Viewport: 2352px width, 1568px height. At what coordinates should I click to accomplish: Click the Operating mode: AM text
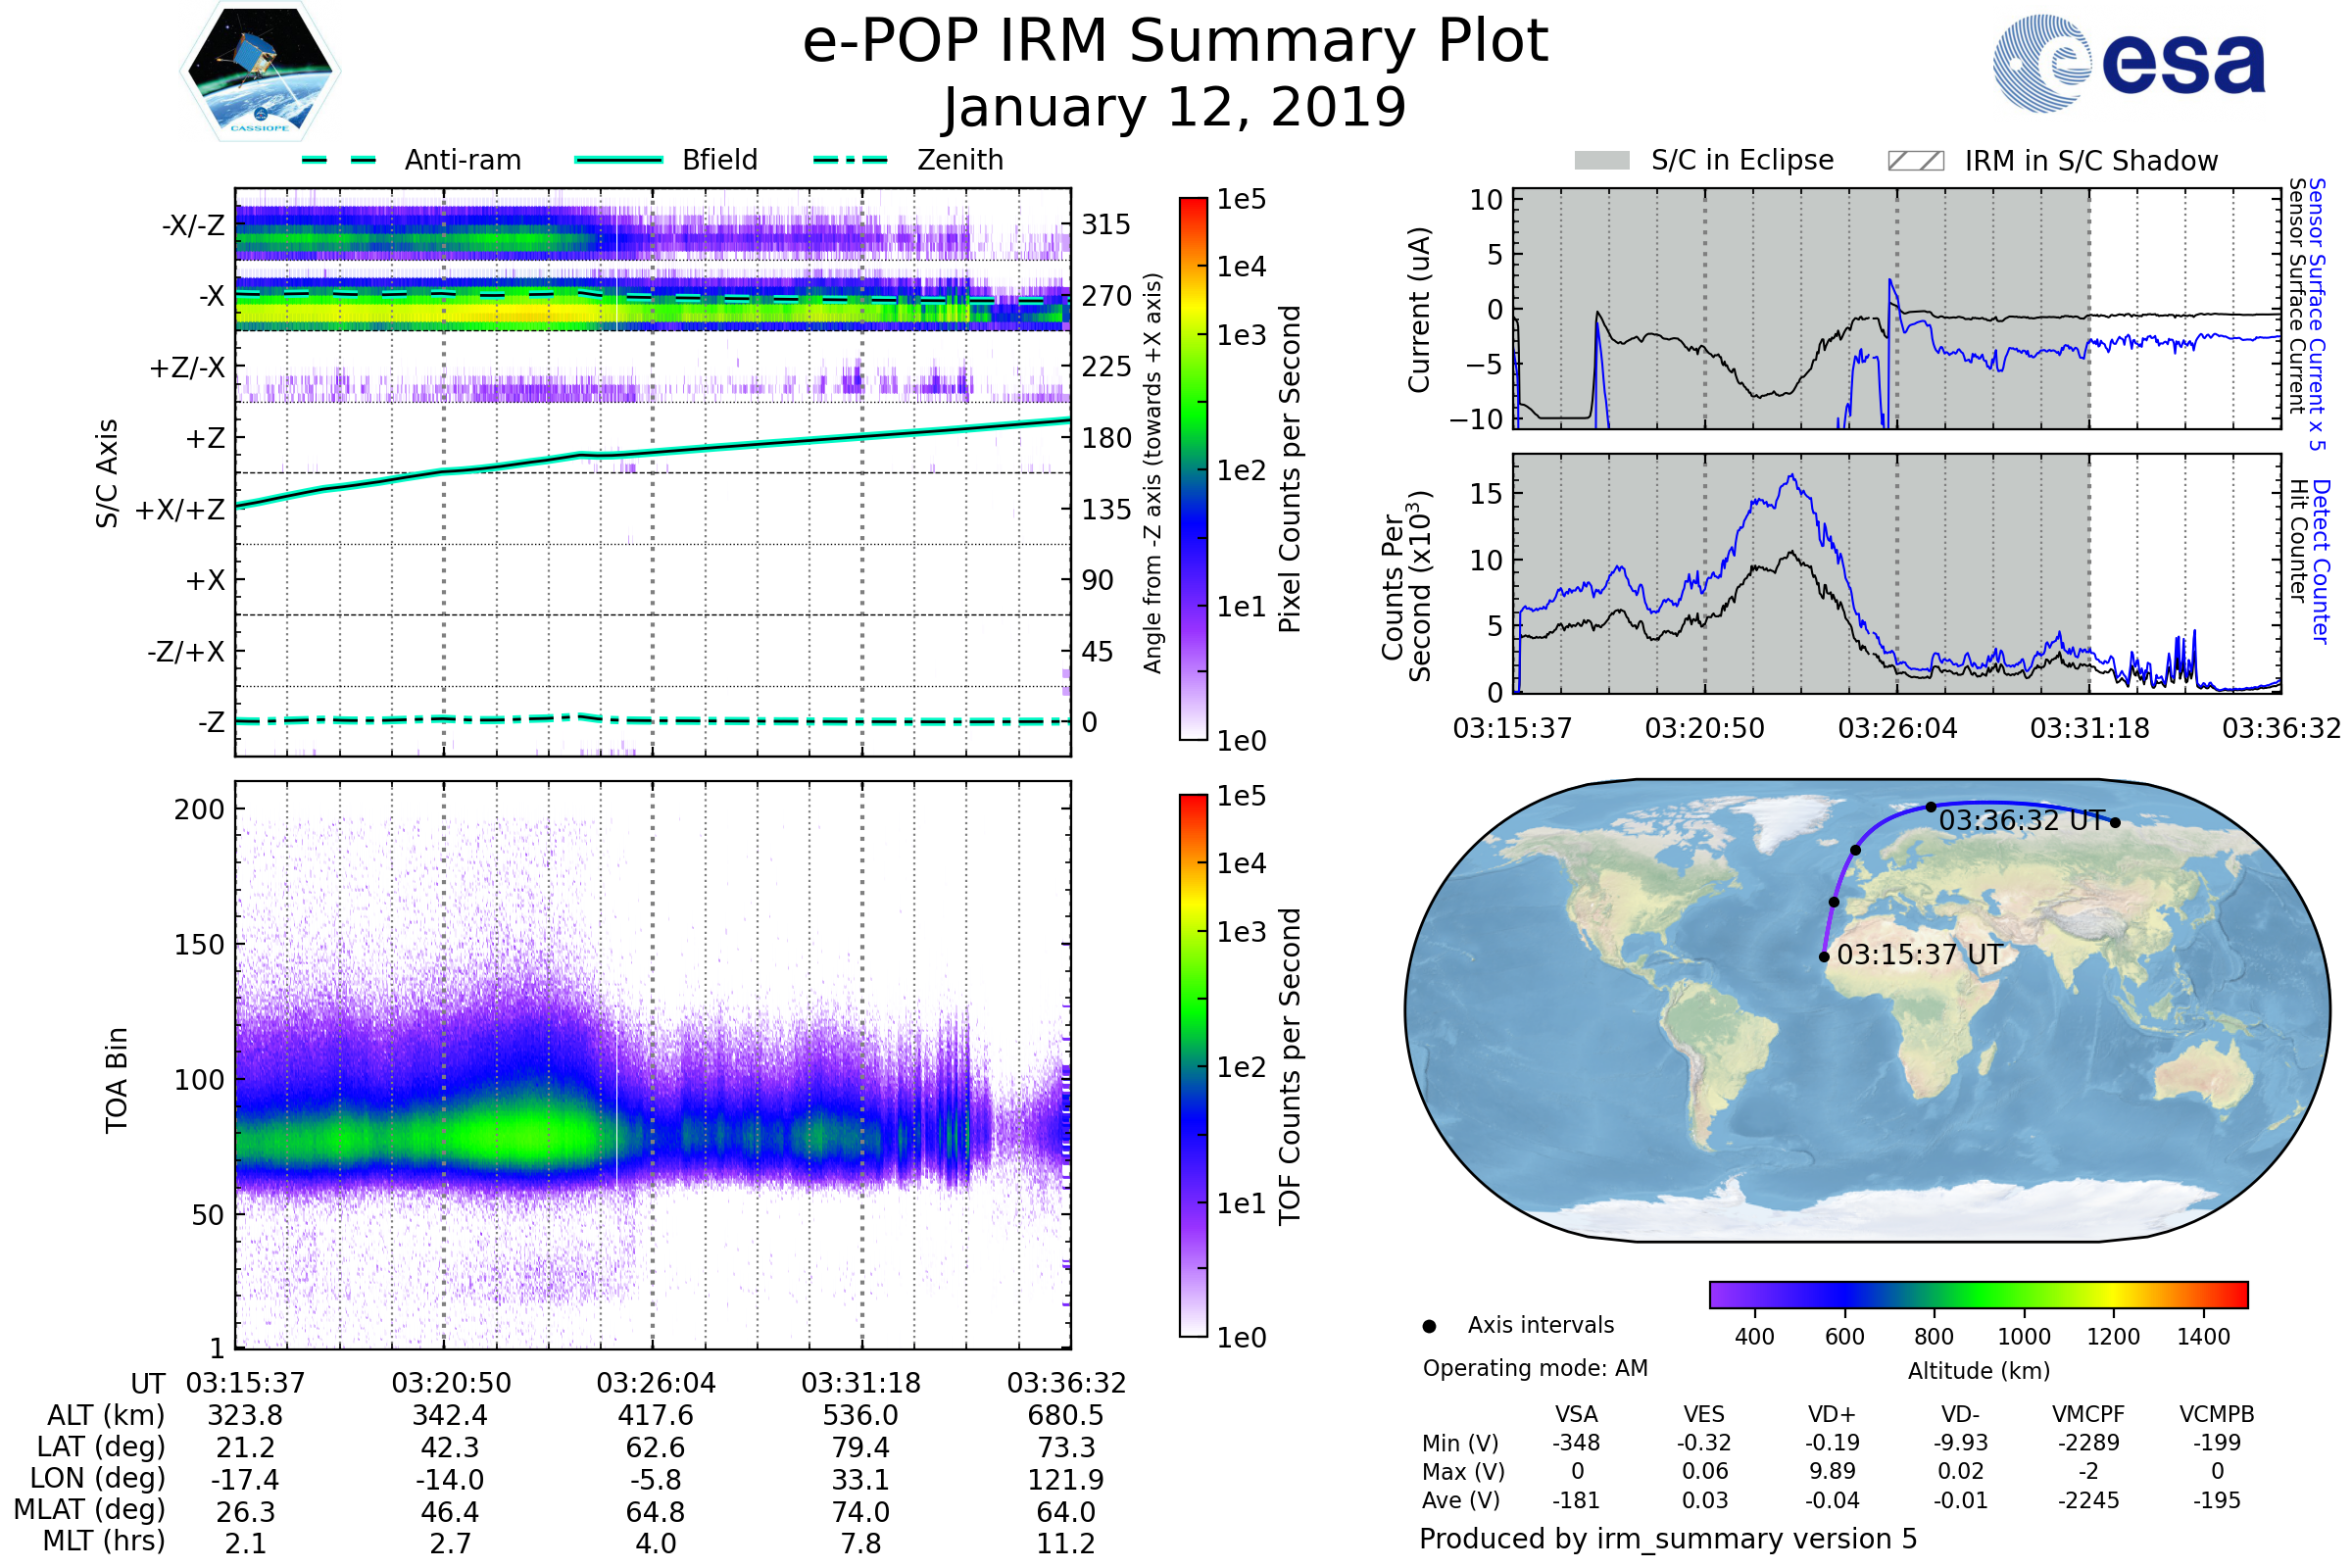pyautogui.click(x=1535, y=1368)
